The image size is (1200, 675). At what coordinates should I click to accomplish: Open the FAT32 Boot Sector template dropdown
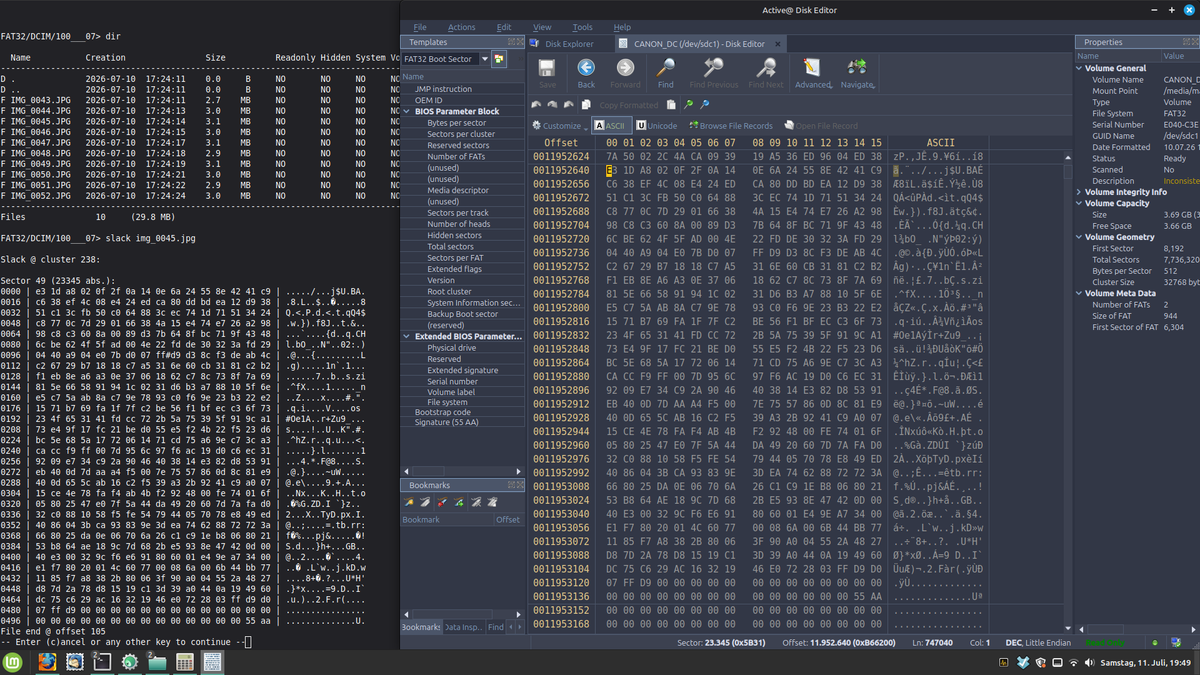(485, 59)
